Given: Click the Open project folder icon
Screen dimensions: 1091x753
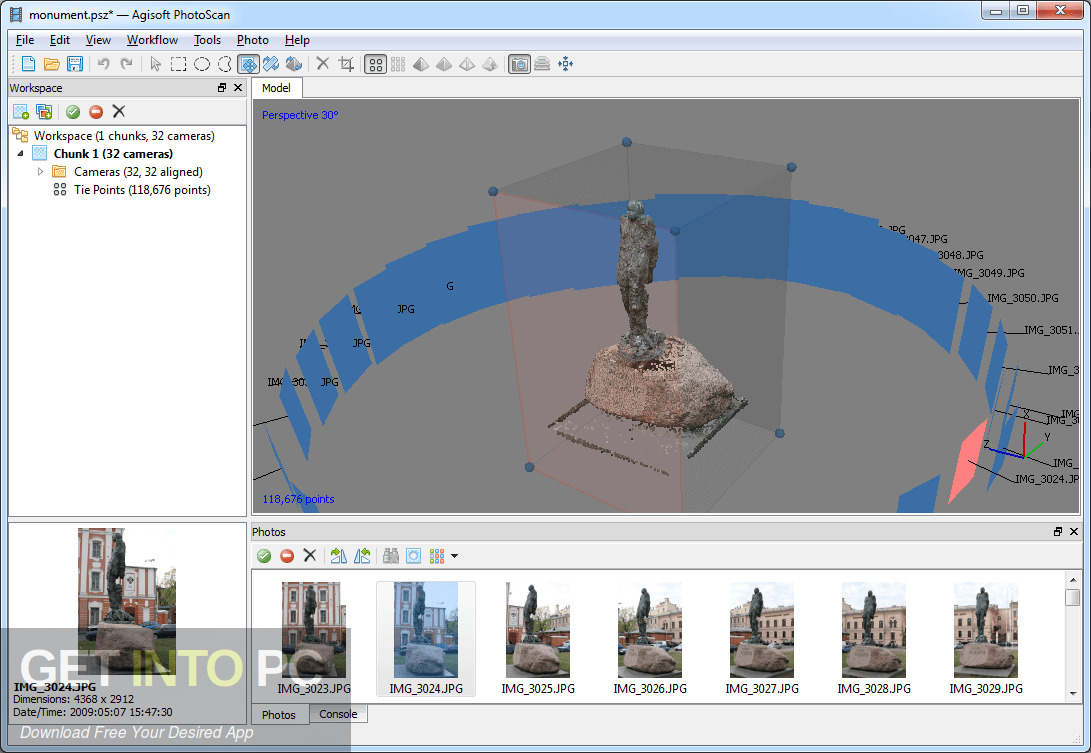Looking at the screenshot, I should 51,64.
